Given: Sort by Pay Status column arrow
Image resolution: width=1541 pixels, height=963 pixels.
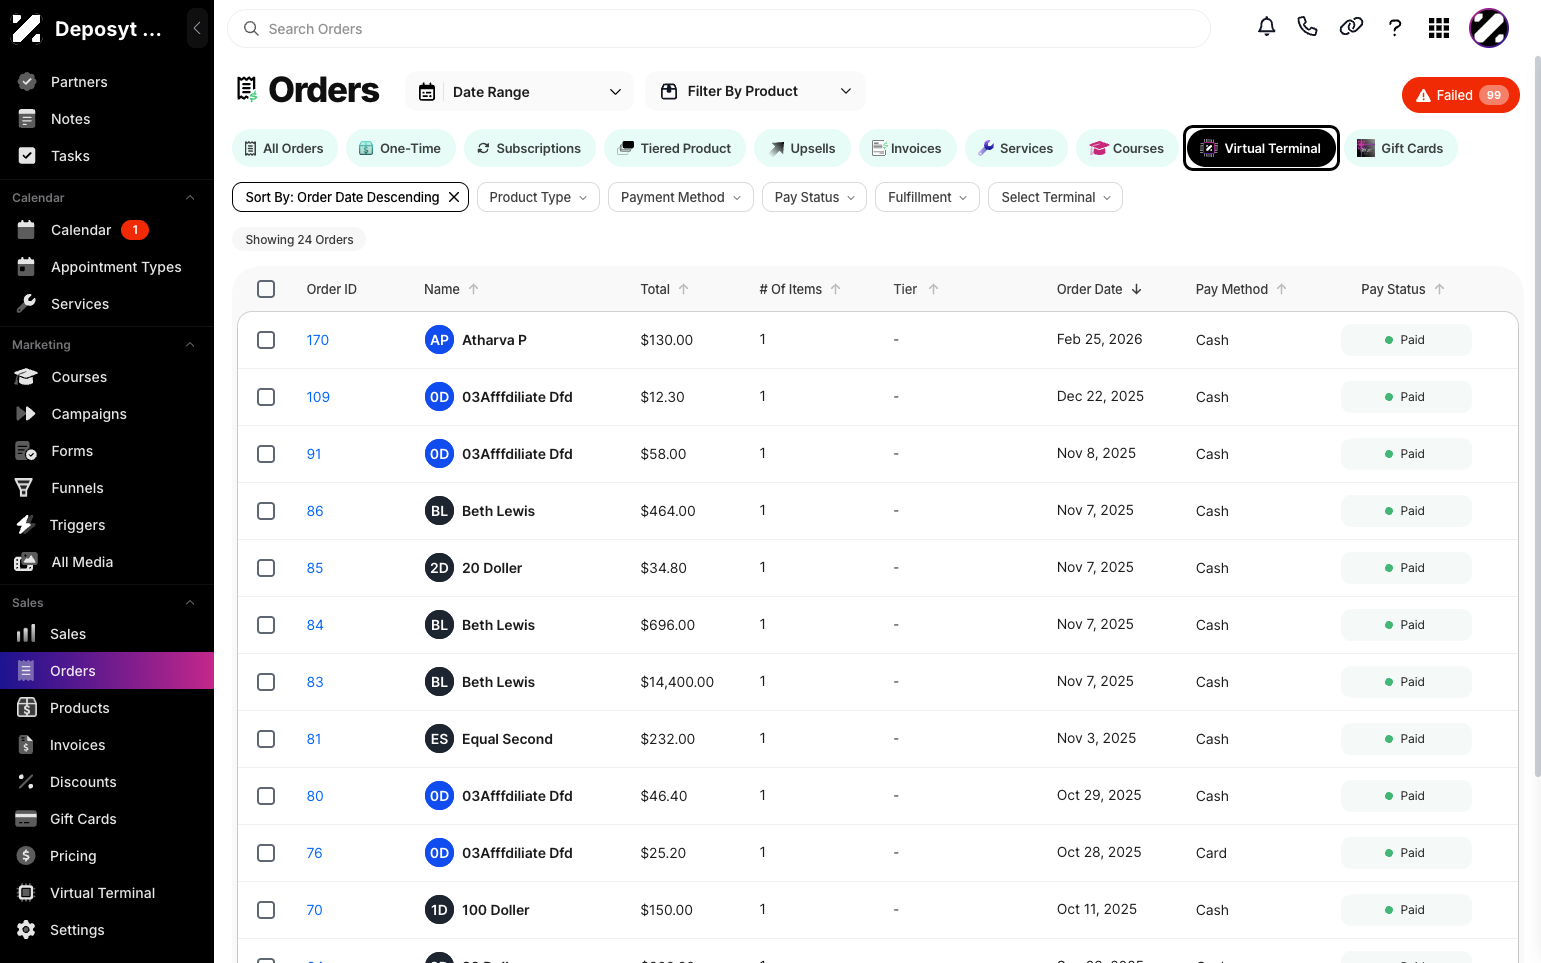Looking at the screenshot, I should pyautogui.click(x=1440, y=289).
